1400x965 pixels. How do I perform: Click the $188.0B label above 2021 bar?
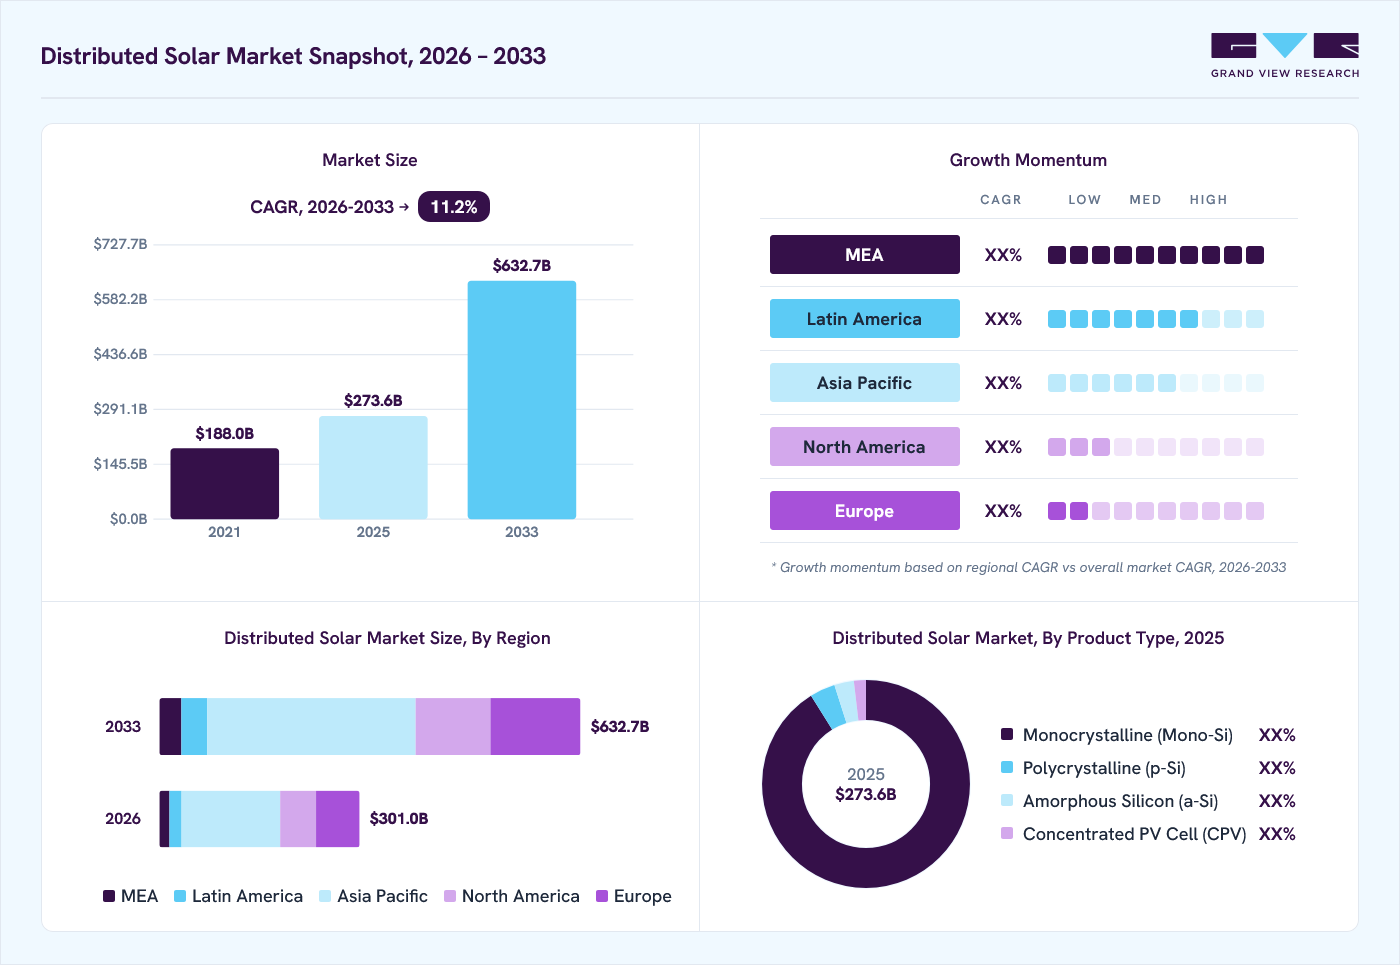pyautogui.click(x=225, y=433)
